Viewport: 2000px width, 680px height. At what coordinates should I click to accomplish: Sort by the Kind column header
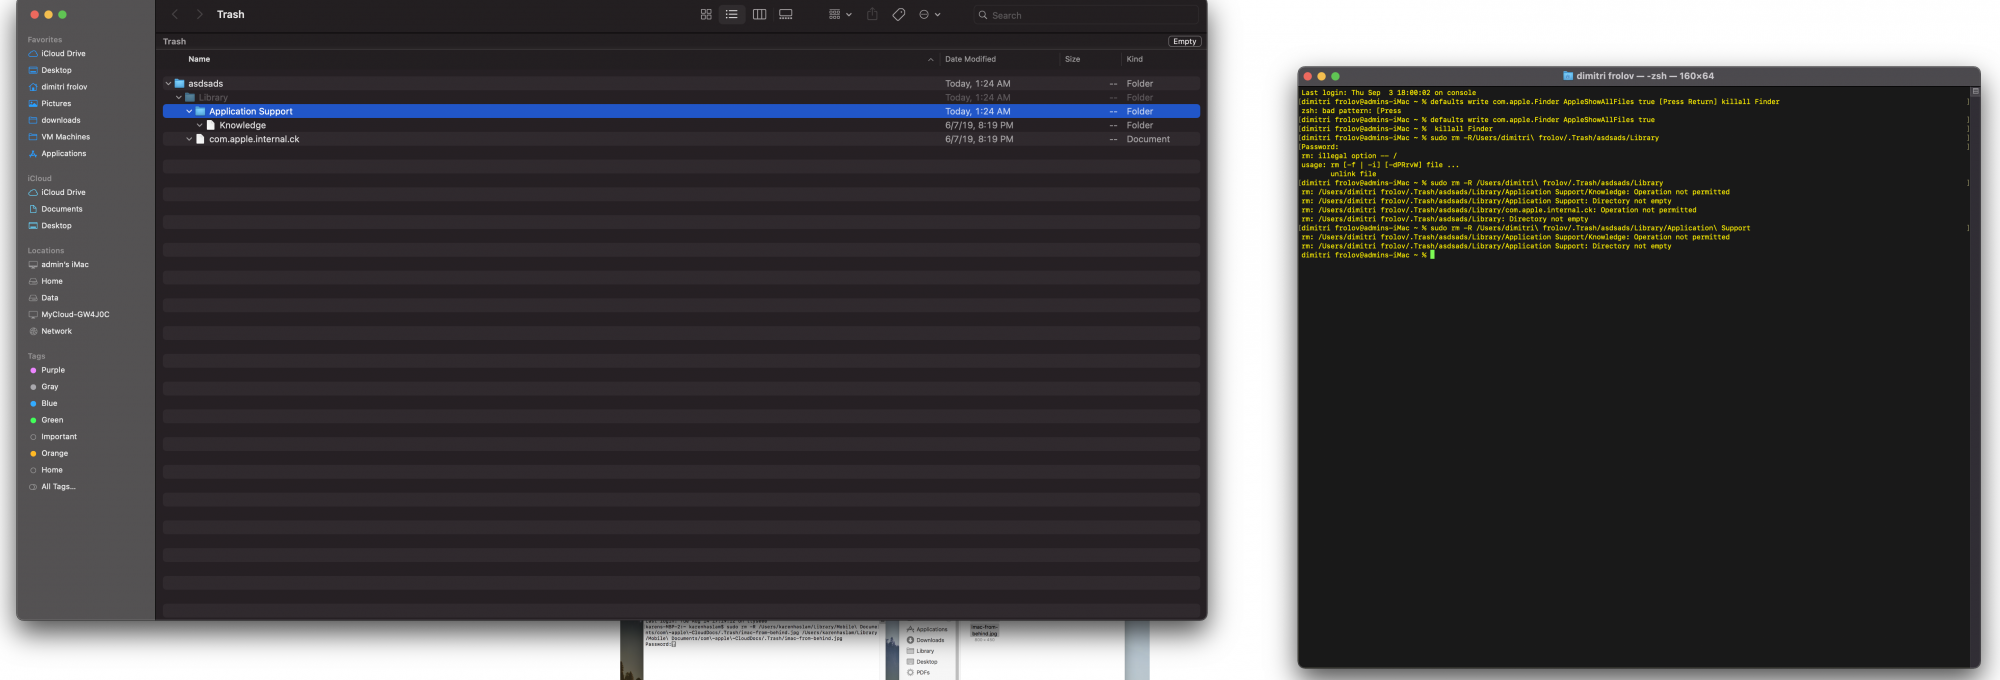pyautogui.click(x=1134, y=59)
